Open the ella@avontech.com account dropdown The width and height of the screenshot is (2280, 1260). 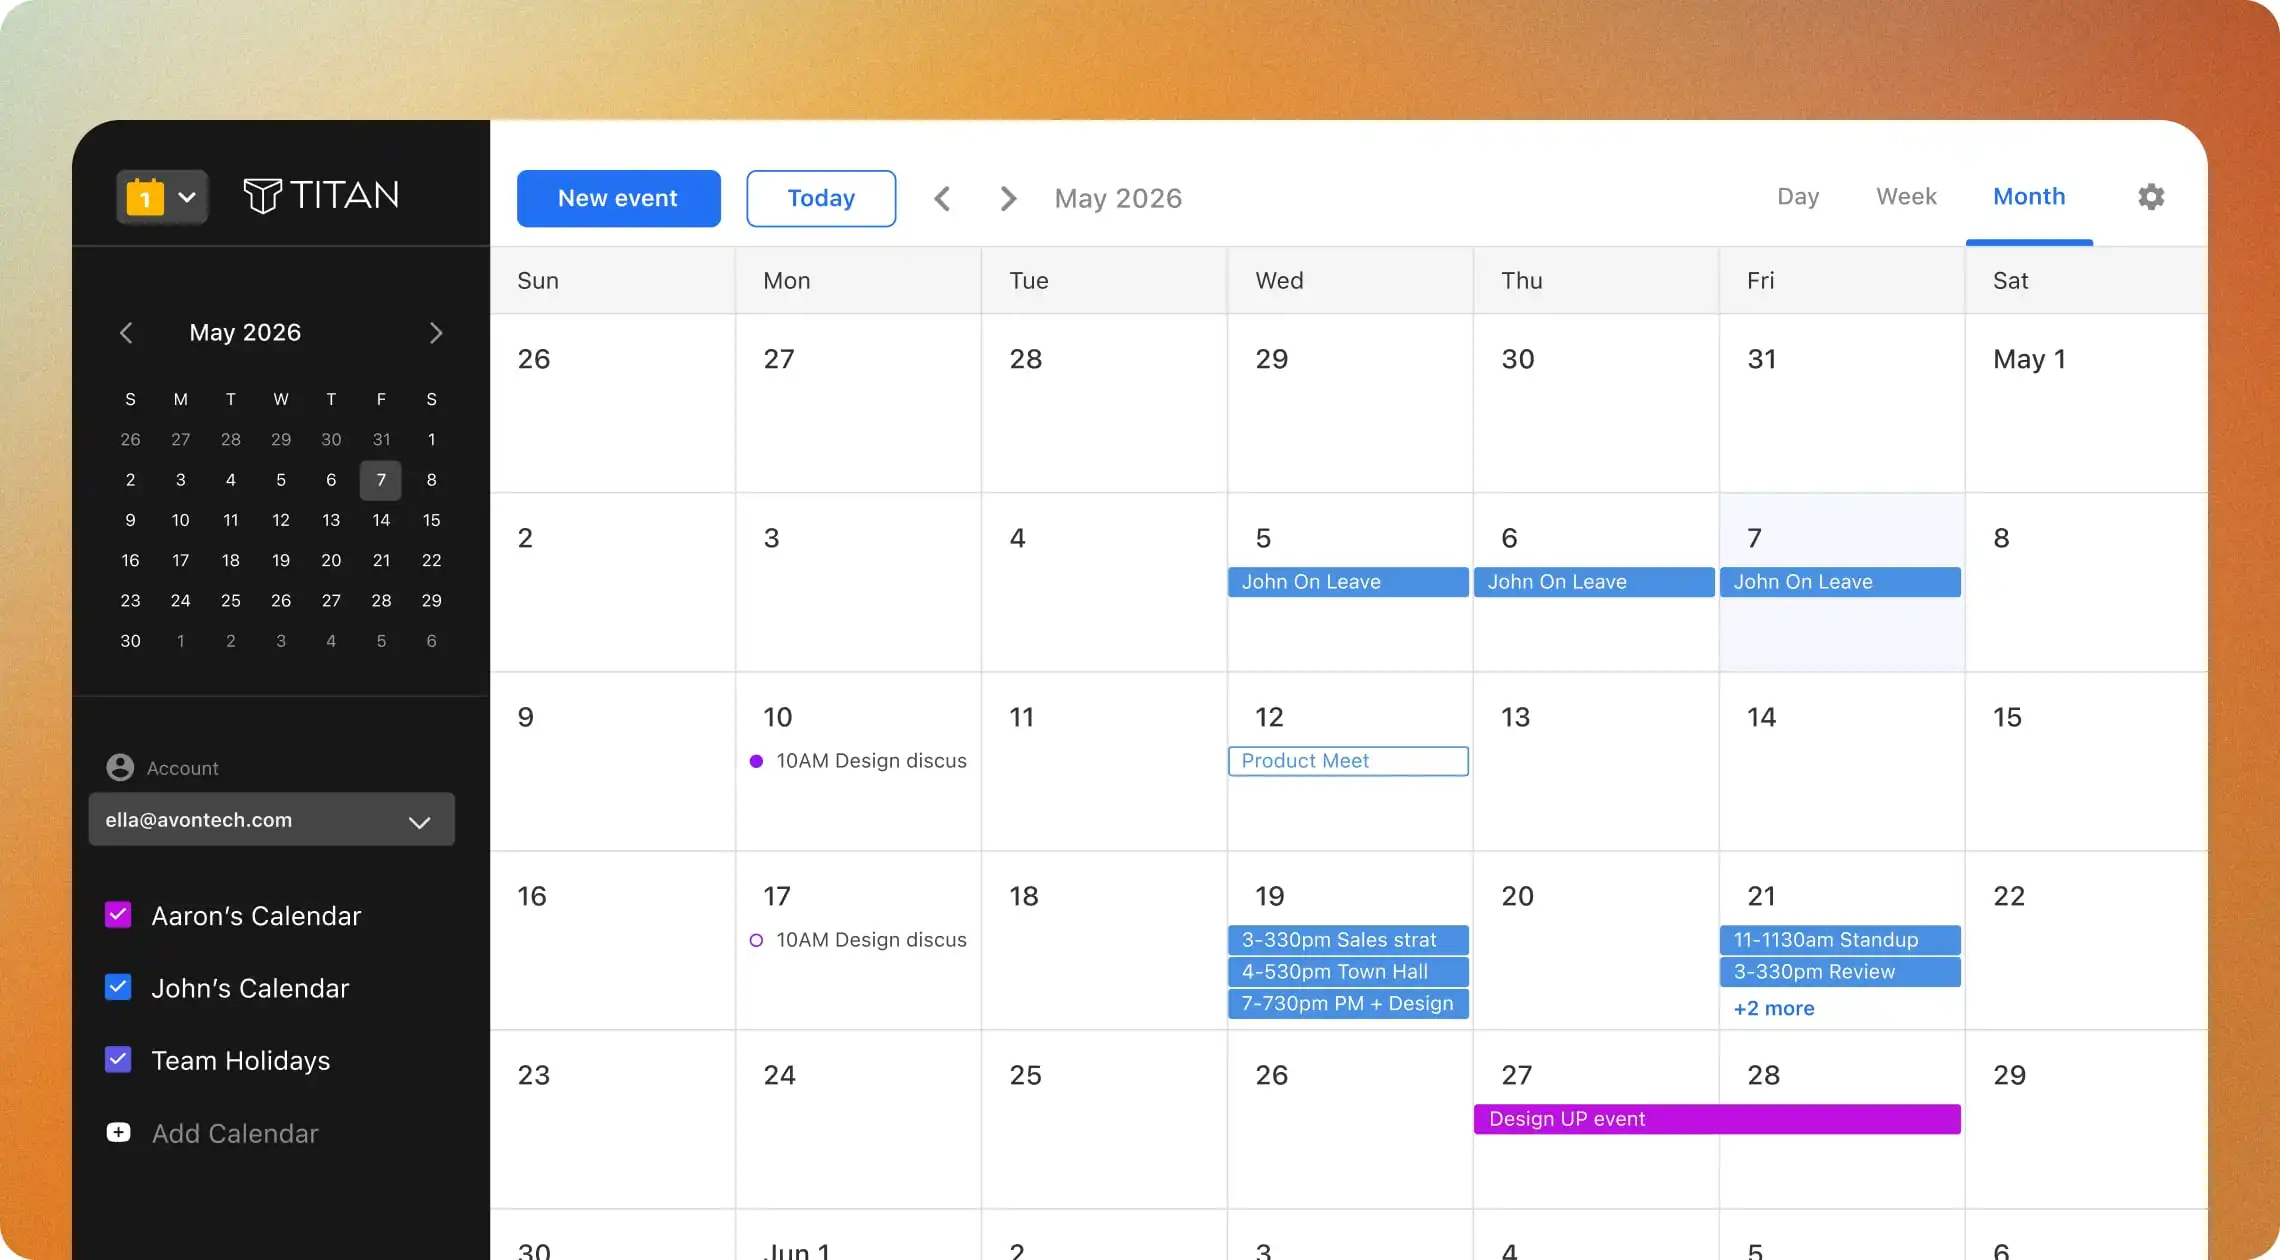pos(272,820)
